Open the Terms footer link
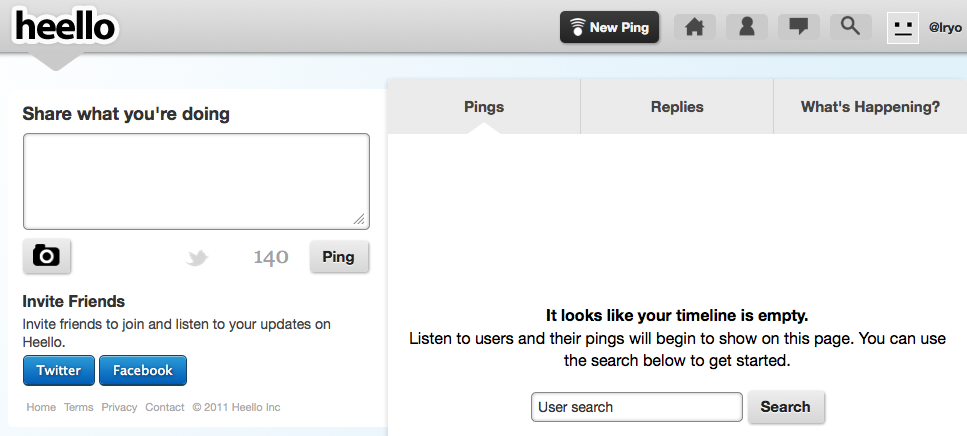Image resolution: width=967 pixels, height=436 pixels. (78, 407)
